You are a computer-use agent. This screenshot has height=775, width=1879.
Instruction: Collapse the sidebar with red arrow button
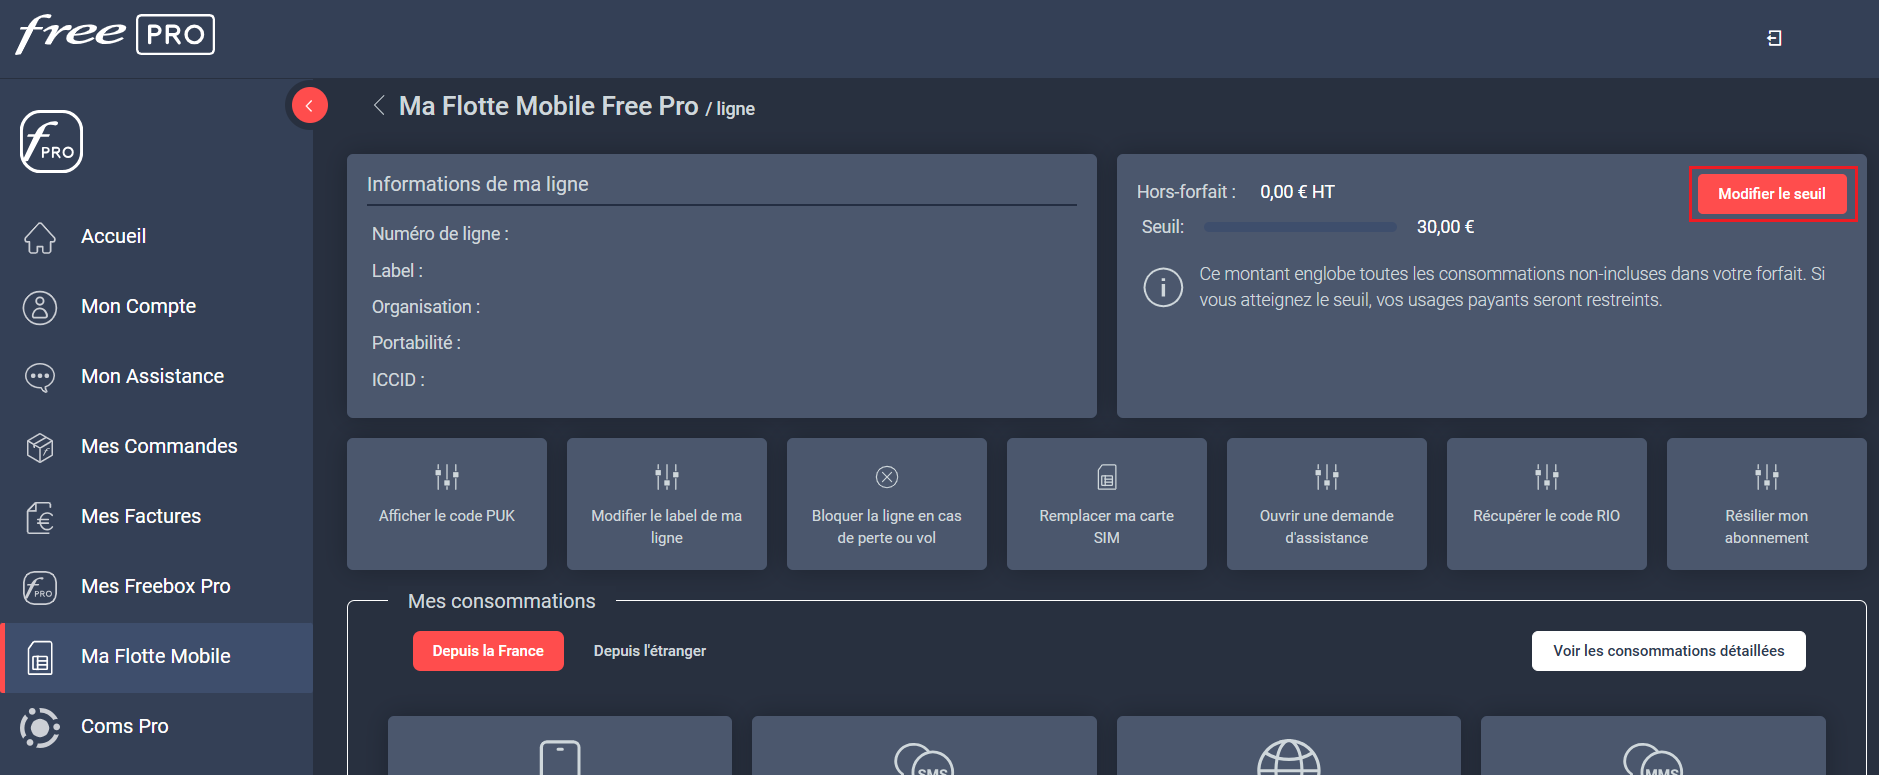[x=309, y=105]
